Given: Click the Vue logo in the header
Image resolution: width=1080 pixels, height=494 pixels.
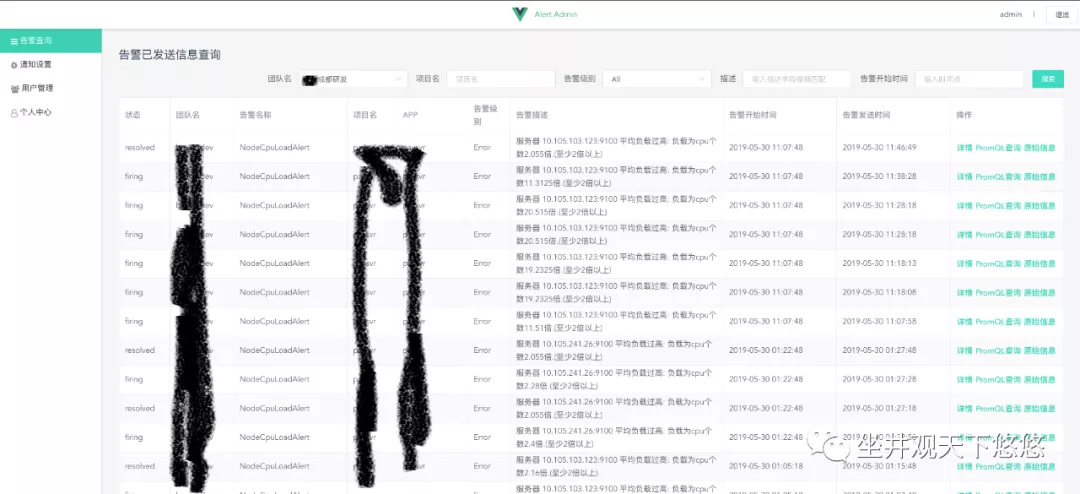Looking at the screenshot, I should [519, 14].
